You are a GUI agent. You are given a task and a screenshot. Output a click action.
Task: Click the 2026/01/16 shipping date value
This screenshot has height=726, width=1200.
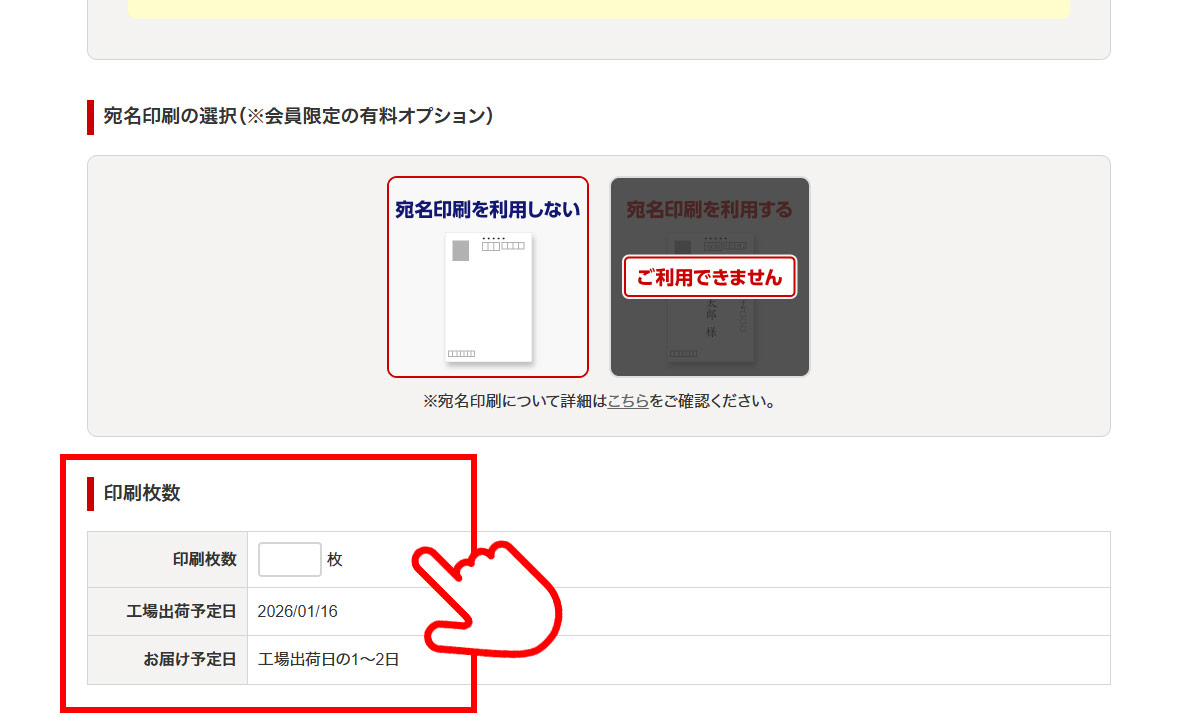coord(298,611)
